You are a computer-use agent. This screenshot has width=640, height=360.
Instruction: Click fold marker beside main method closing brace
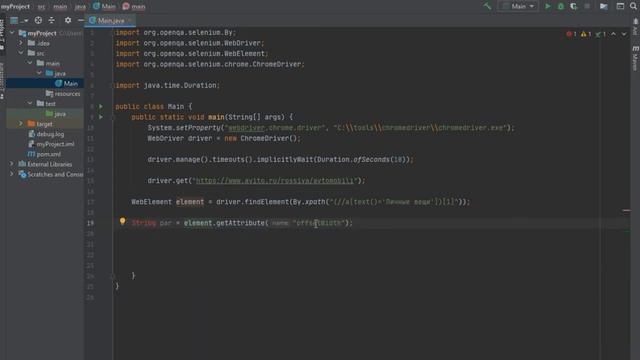click(x=113, y=276)
